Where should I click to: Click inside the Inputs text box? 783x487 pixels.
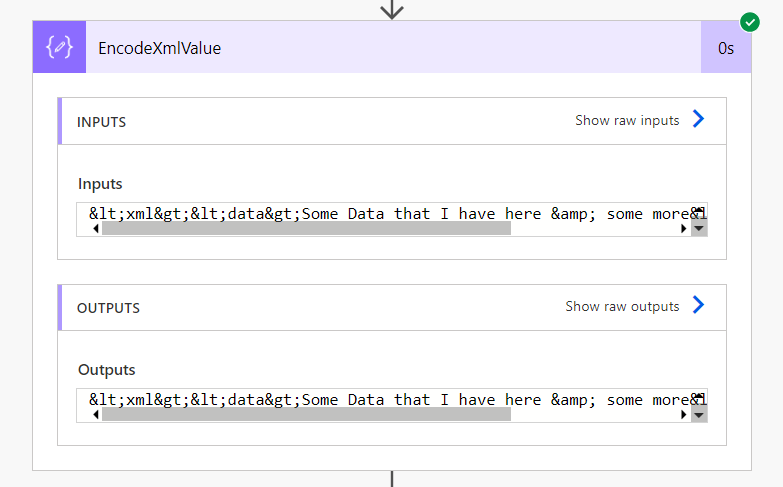click(x=392, y=219)
